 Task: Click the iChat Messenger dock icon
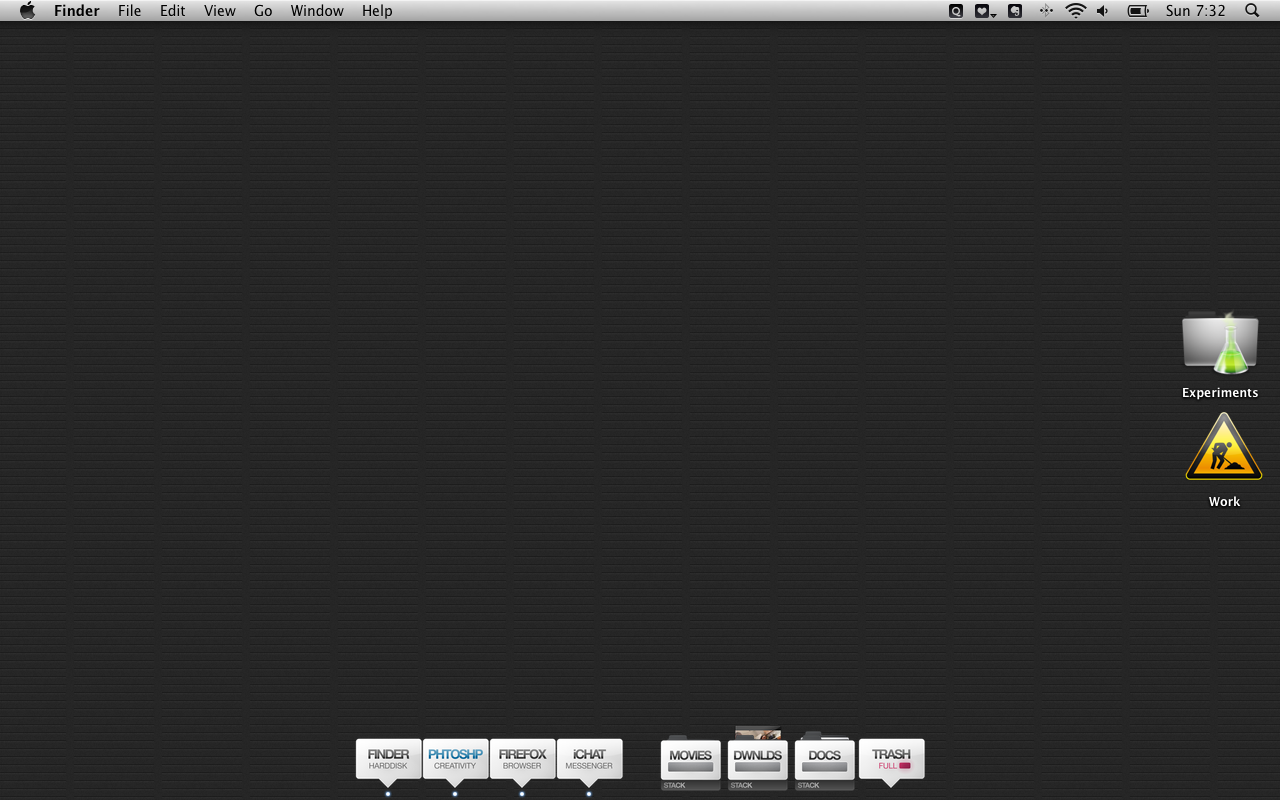(589, 760)
